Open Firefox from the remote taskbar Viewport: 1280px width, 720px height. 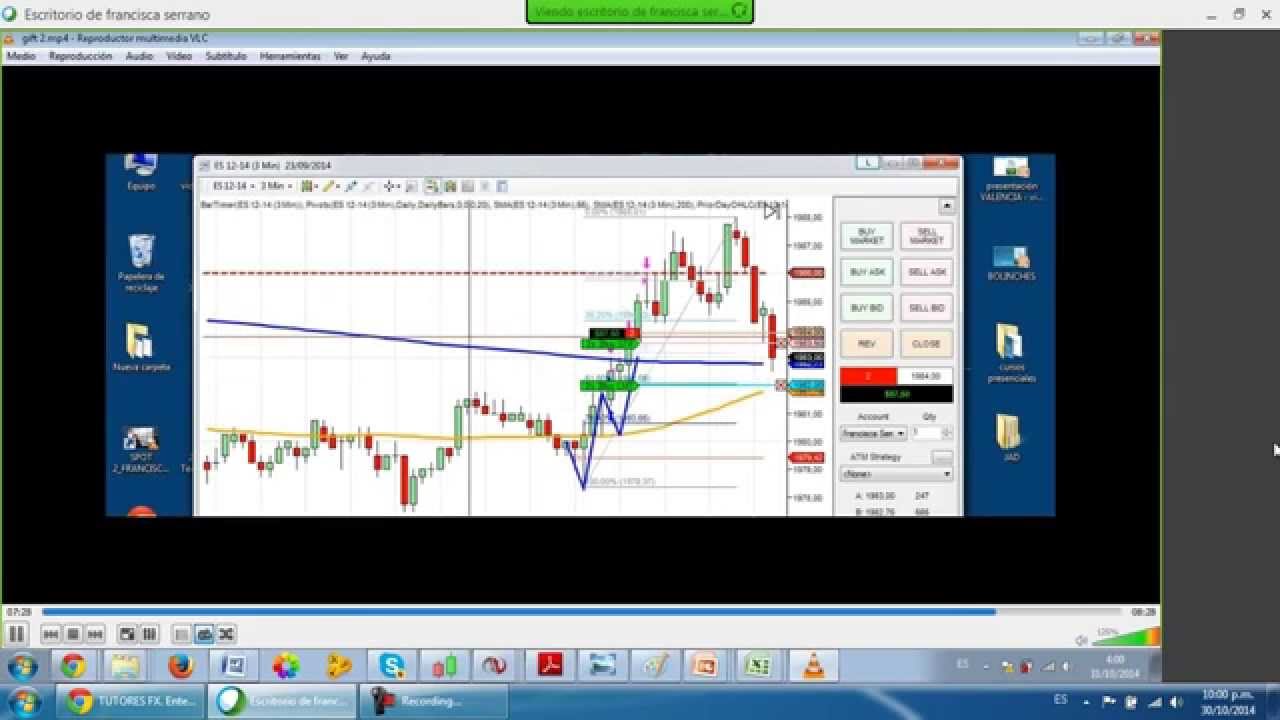coord(180,666)
